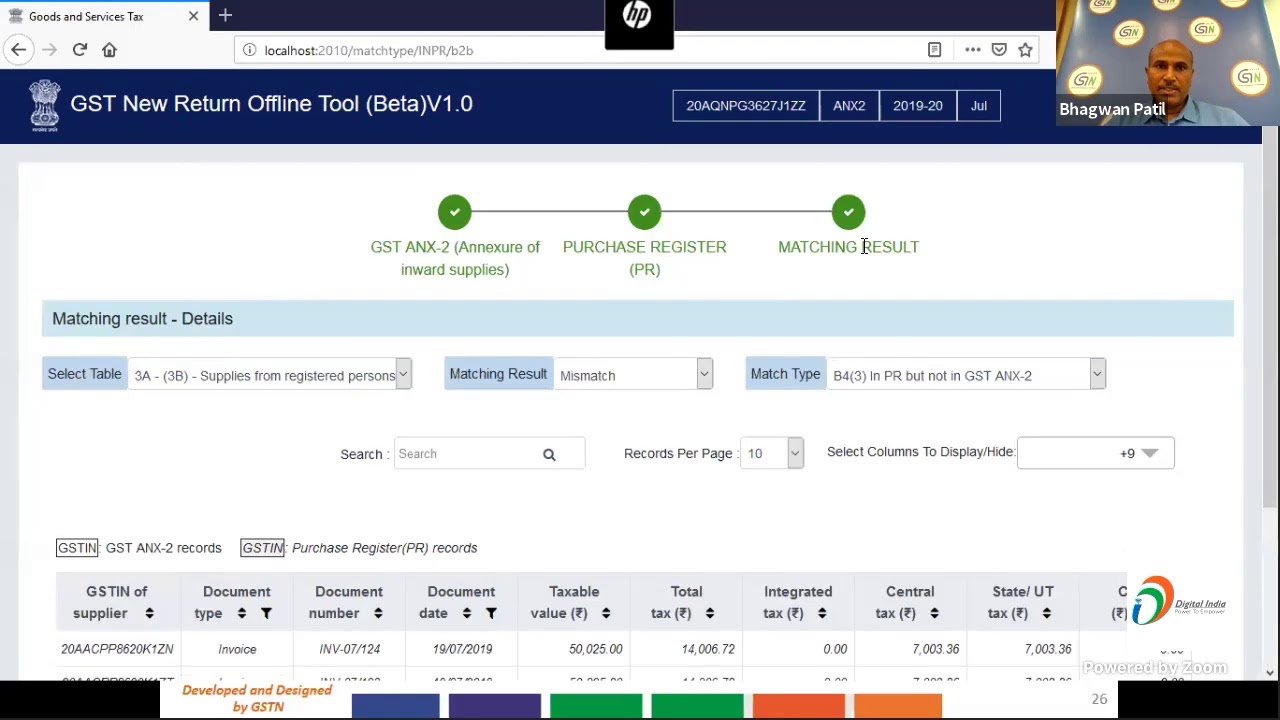This screenshot has height=720, width=1280.
Task: Reload the current browser page
Action: [80, 50]
